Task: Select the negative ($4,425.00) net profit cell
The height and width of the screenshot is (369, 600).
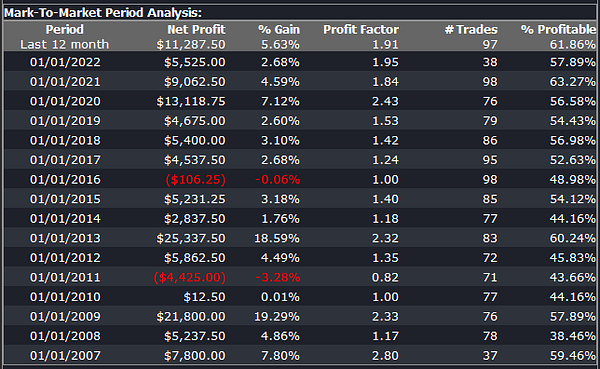Action: 189,278
